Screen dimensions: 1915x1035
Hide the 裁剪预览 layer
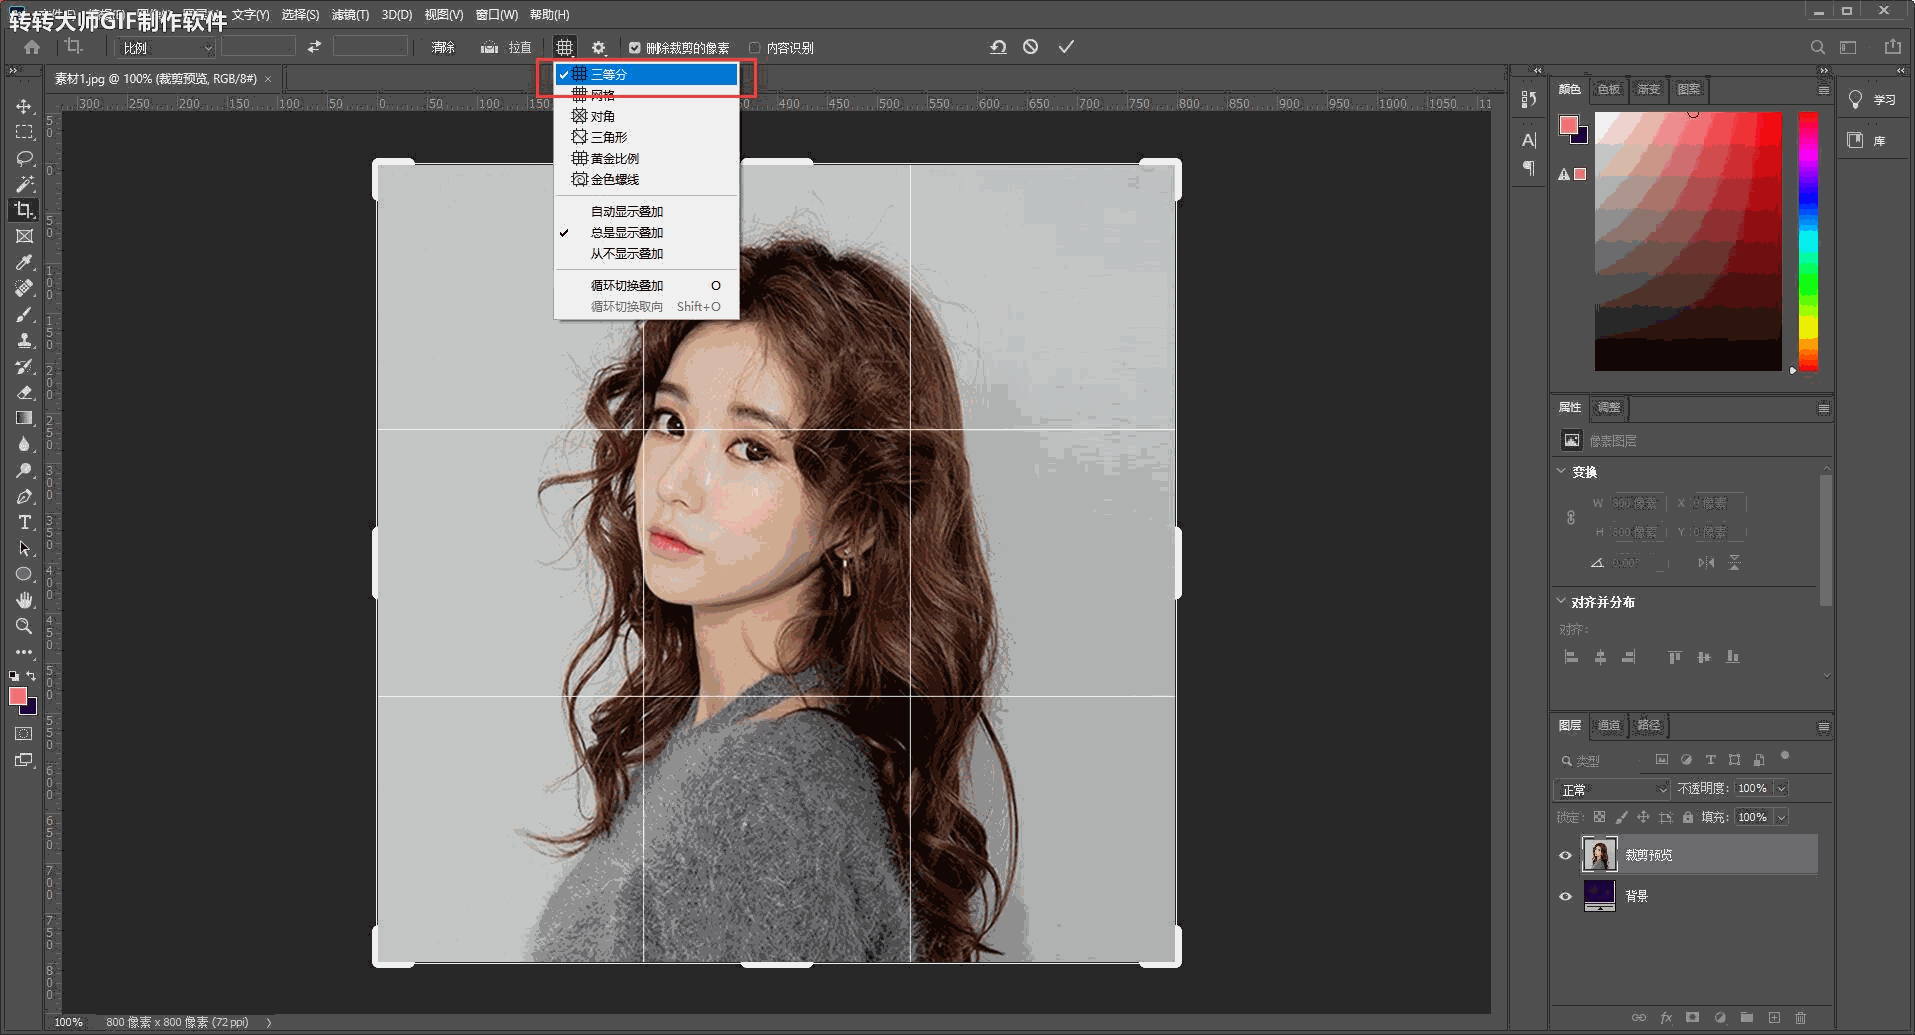pyautogui.click(x=1566, y=855)
